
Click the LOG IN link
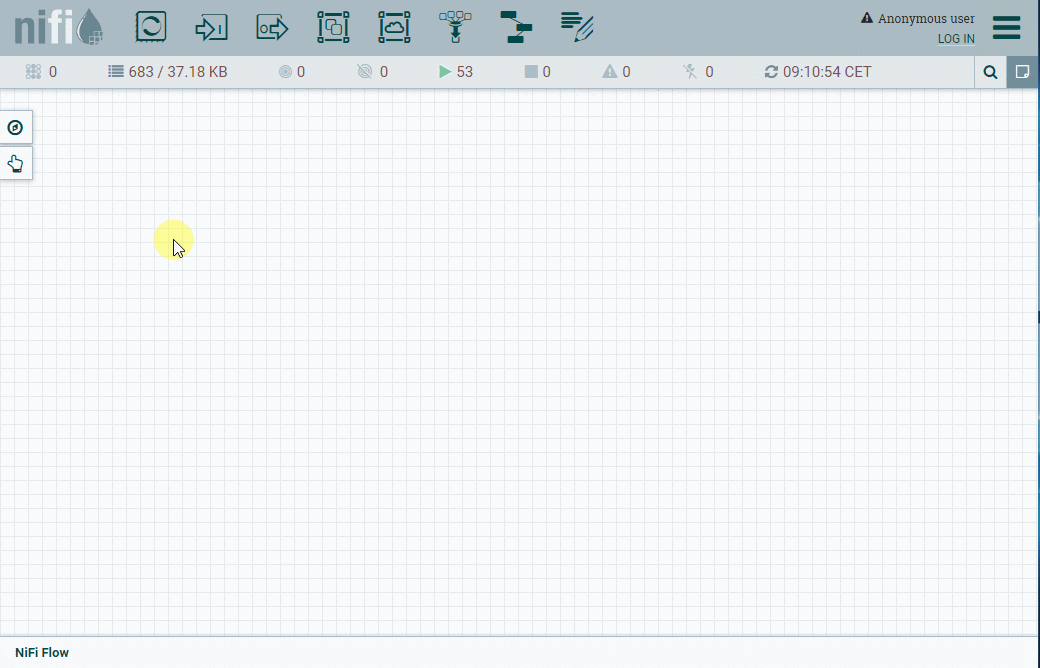pyautogui.click(x=955, y=39)
